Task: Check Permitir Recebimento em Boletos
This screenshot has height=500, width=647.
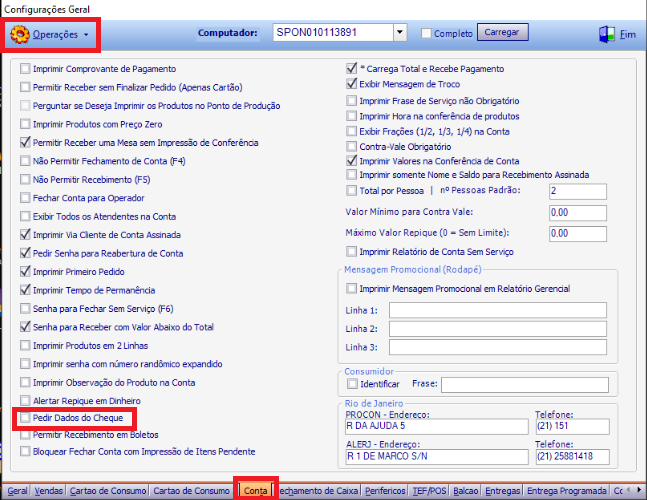Action: pos(25,434)
